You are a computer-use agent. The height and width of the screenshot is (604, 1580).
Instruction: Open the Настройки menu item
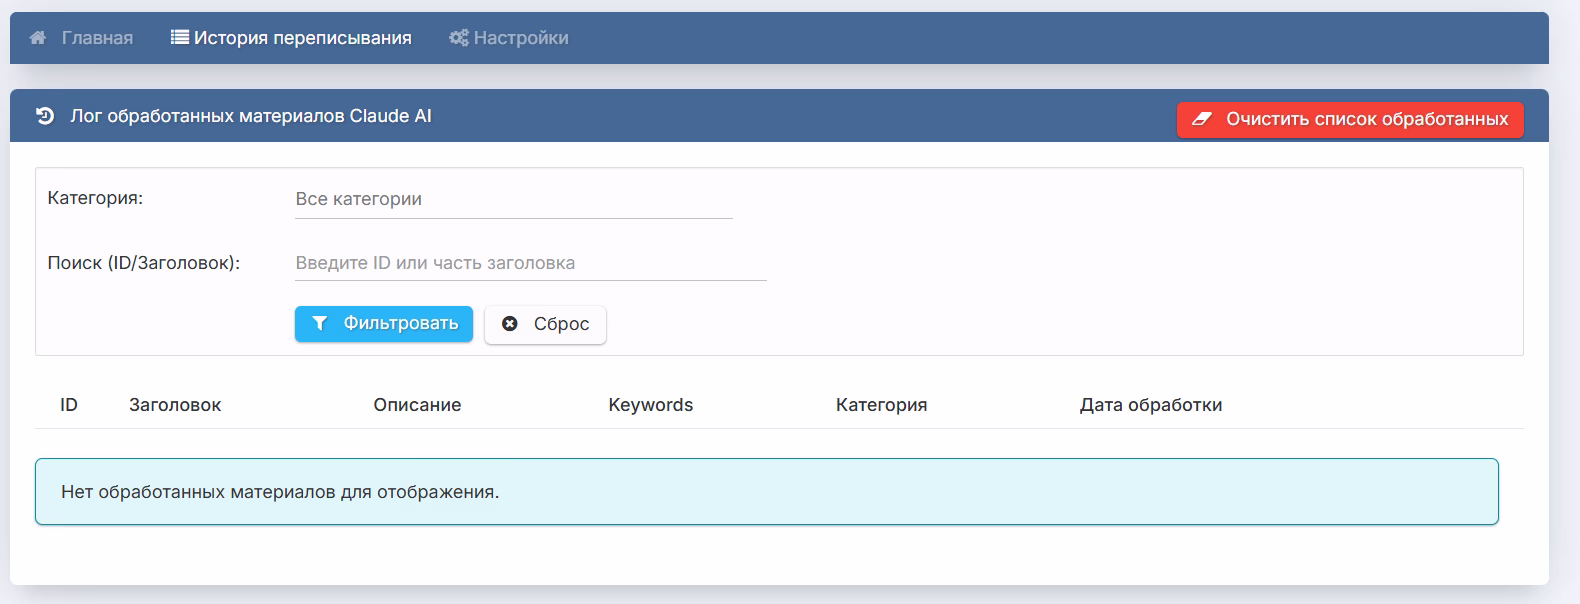[520, 38]
